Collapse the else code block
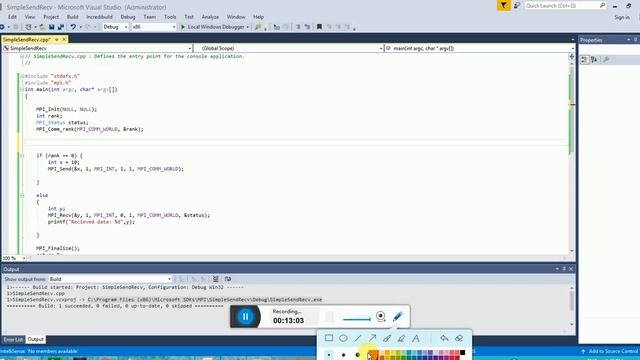640x360 pixels. (22, 196)
